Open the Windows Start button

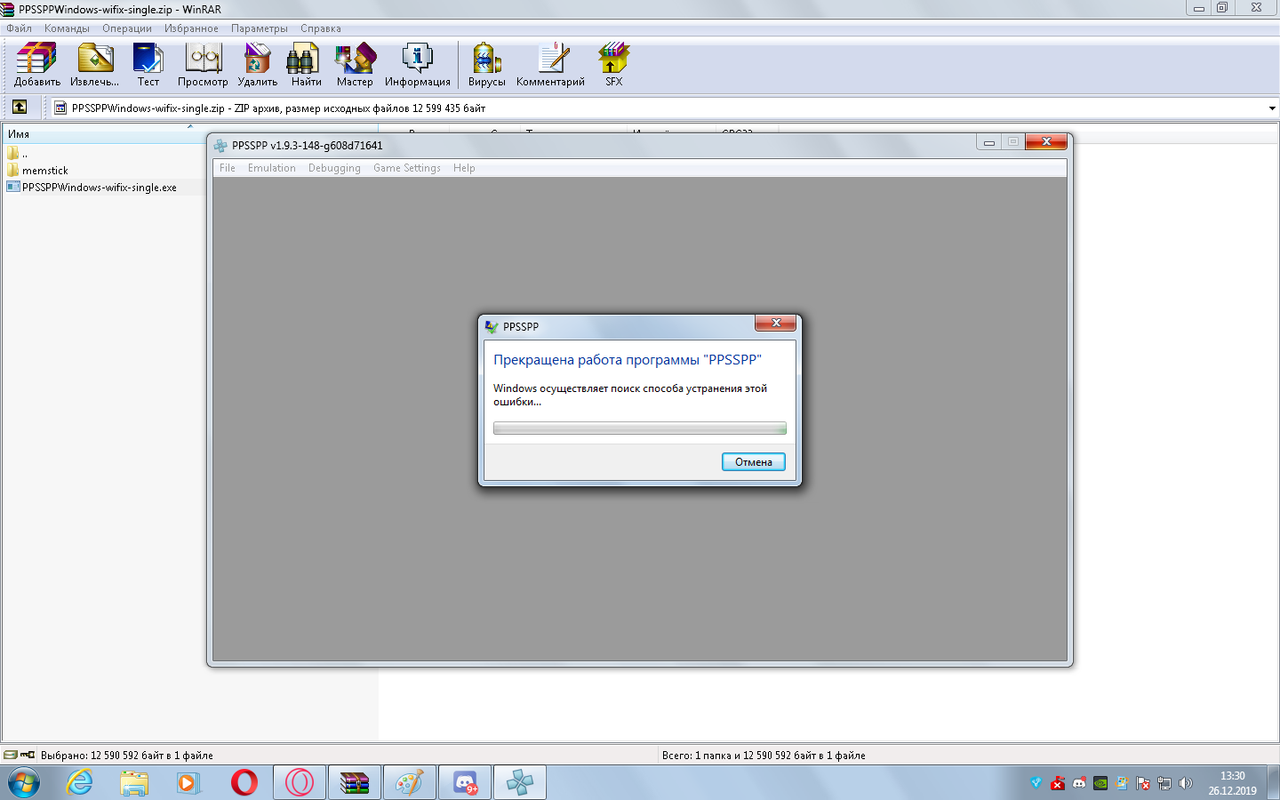[x=23, y=783]
